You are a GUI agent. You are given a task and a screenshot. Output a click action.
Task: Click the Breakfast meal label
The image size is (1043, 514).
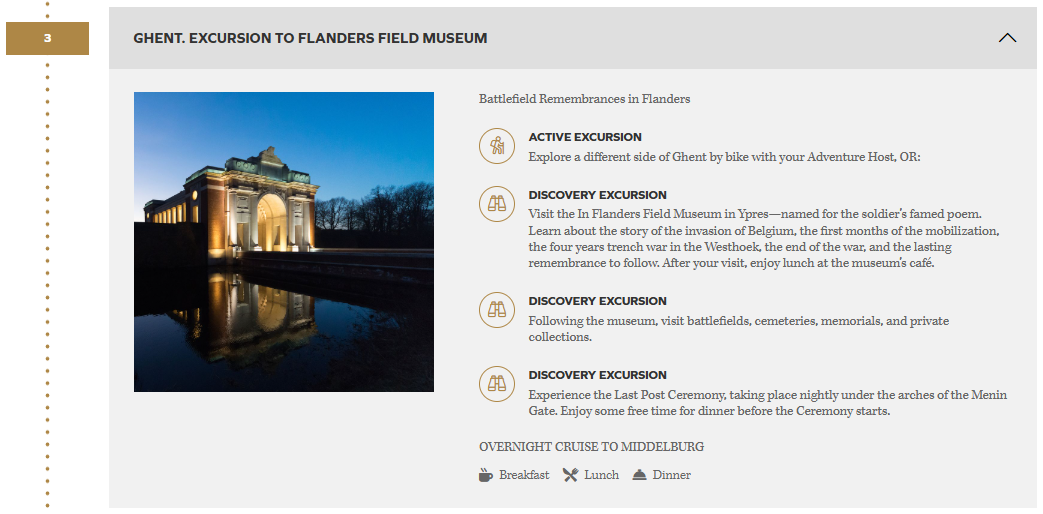tap(524, 475)
